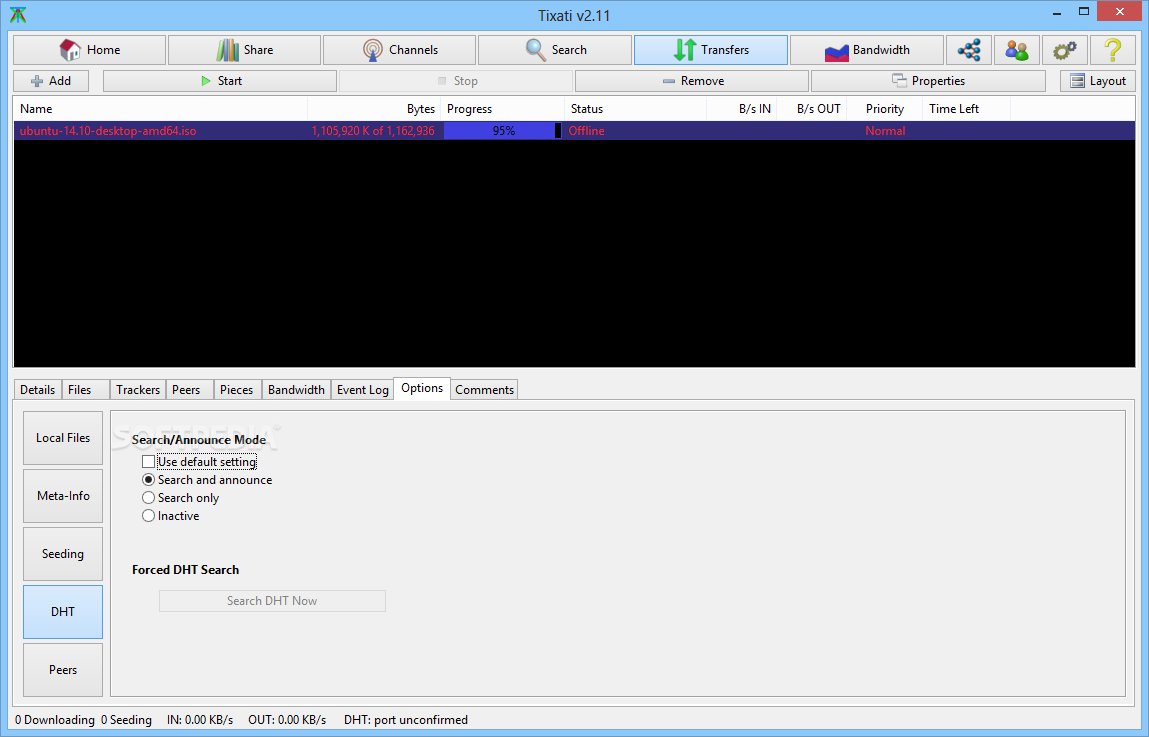1149x737 pixels.
Task: Click the 95% progress bar
Action: click(x=503, y=130)
